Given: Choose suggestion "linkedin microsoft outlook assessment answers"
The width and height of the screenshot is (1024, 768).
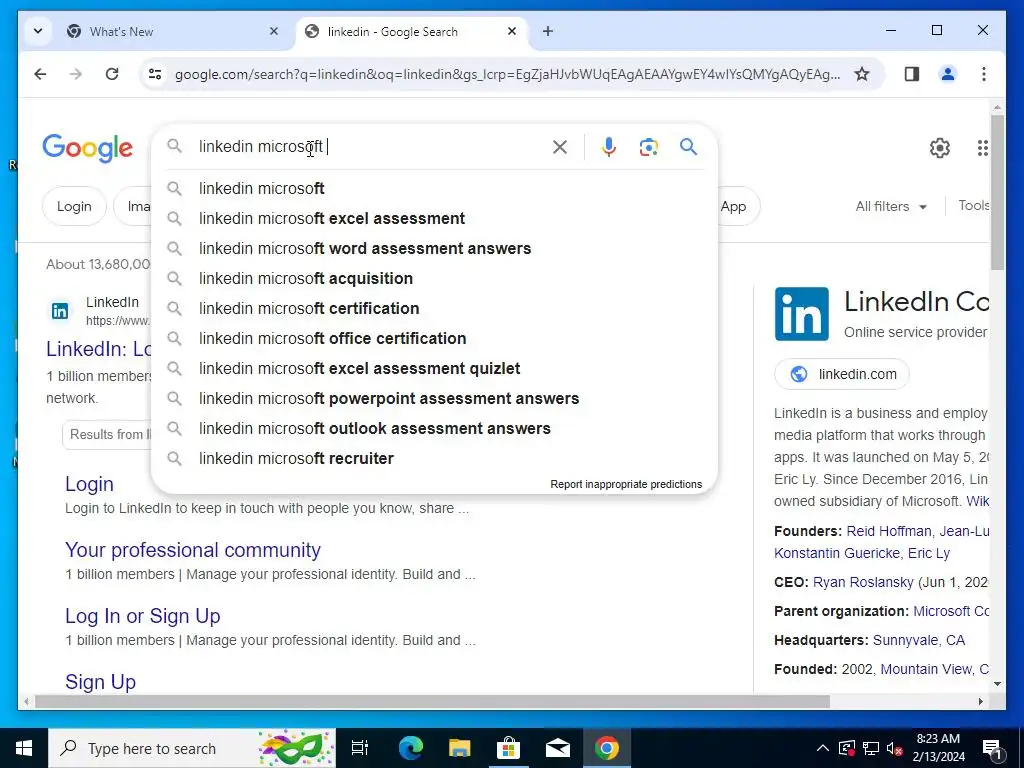Looking at the screenshot, I should pyautogui.click(x=434, y=428).
